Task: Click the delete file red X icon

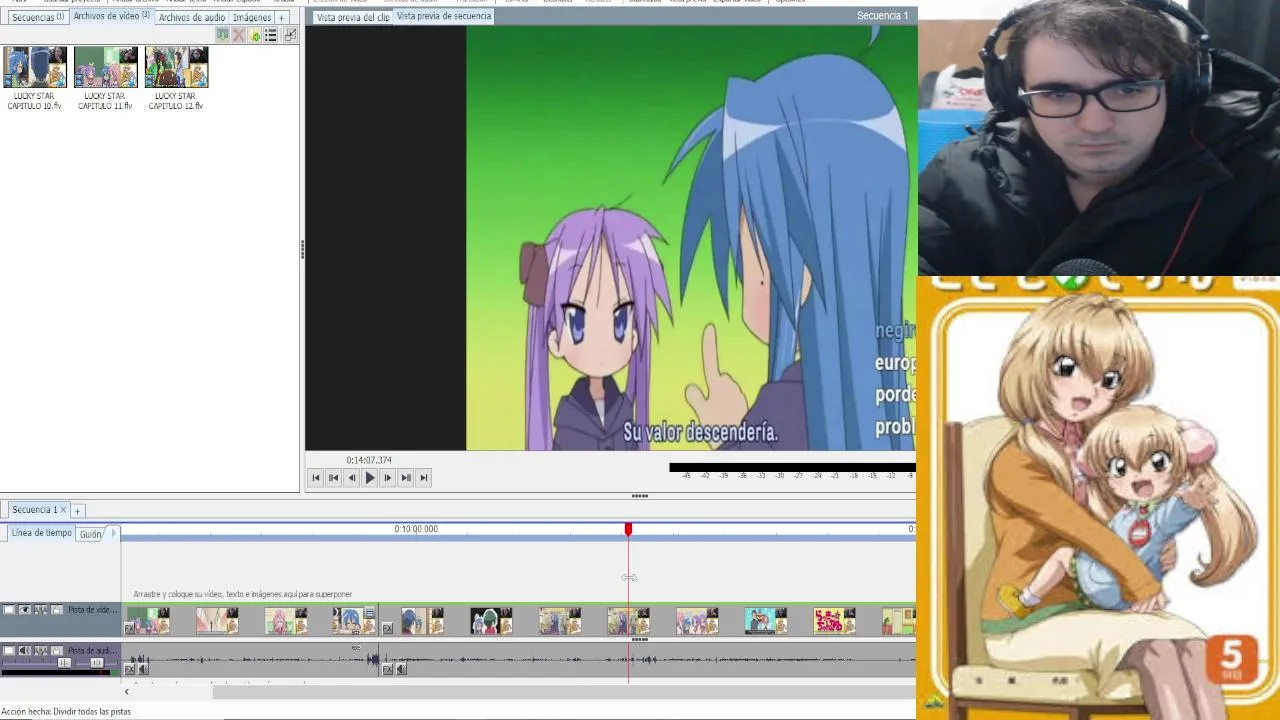Action: click(238, 35)
